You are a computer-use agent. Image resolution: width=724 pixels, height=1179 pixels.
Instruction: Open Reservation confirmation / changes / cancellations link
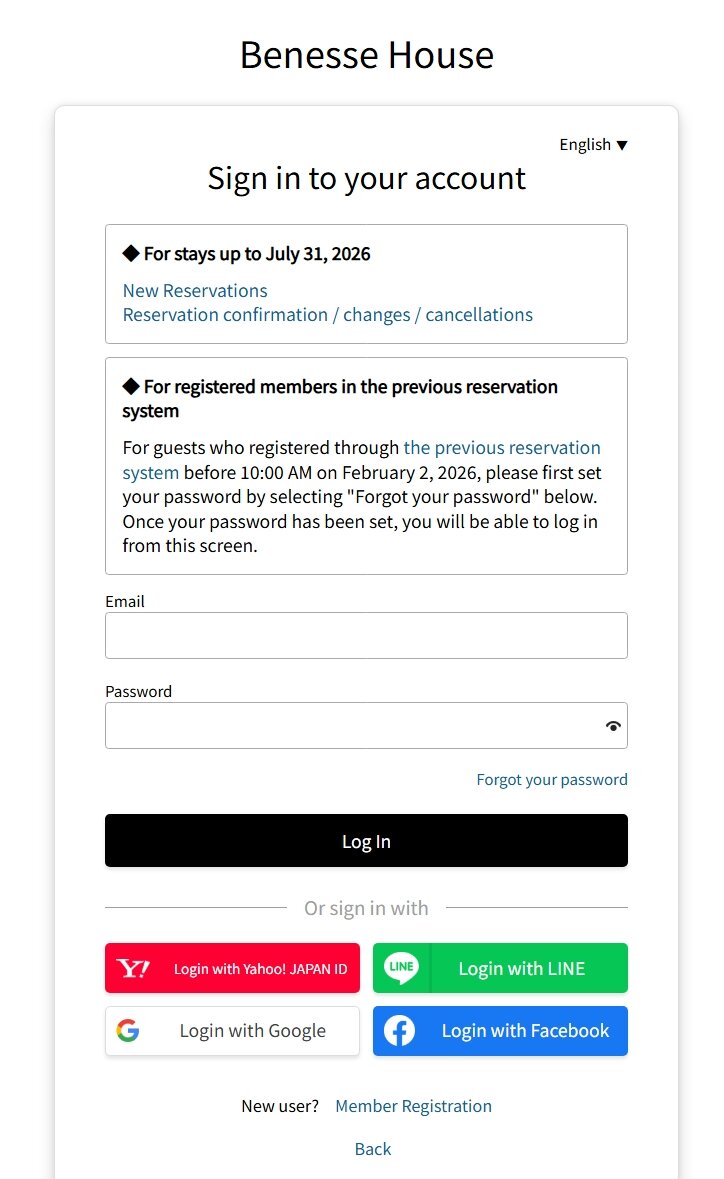327,315
